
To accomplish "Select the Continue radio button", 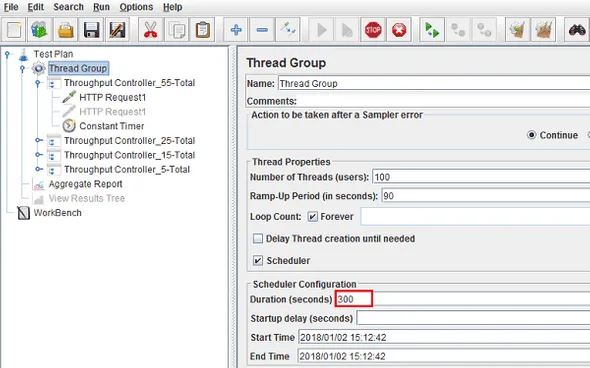I will [531, 135].
